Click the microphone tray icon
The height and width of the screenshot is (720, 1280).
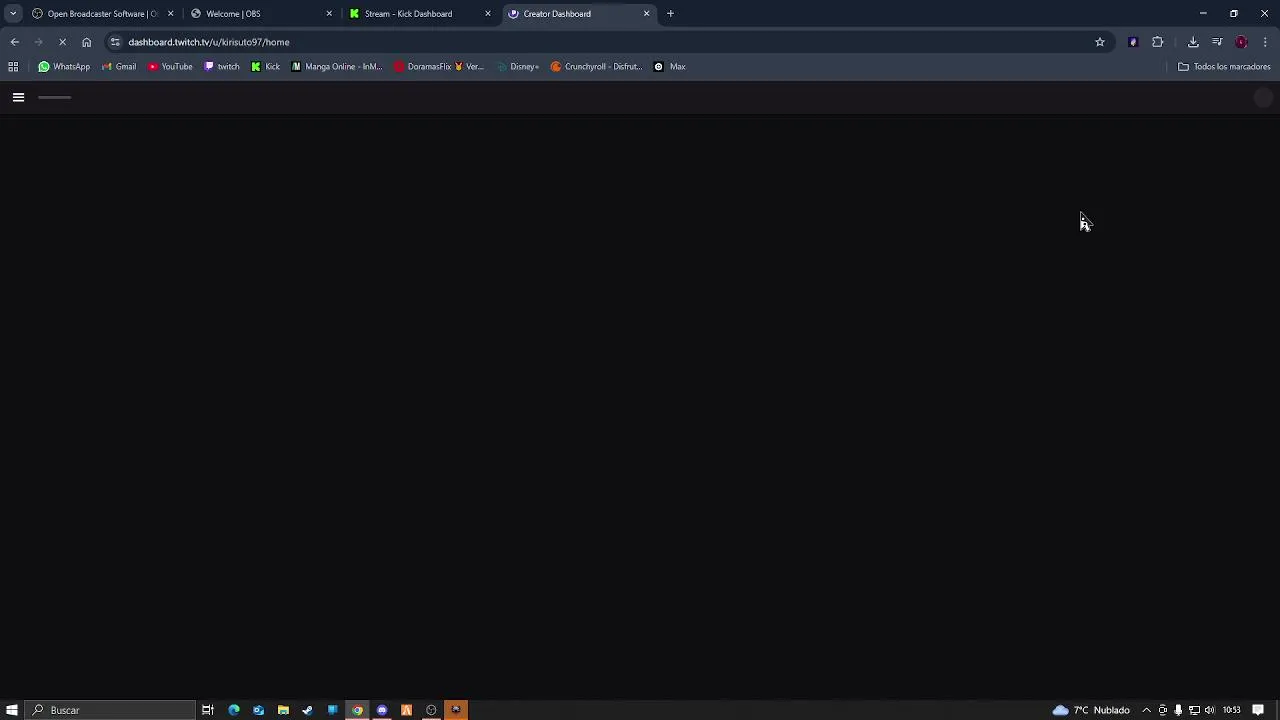coord(1178,710)
